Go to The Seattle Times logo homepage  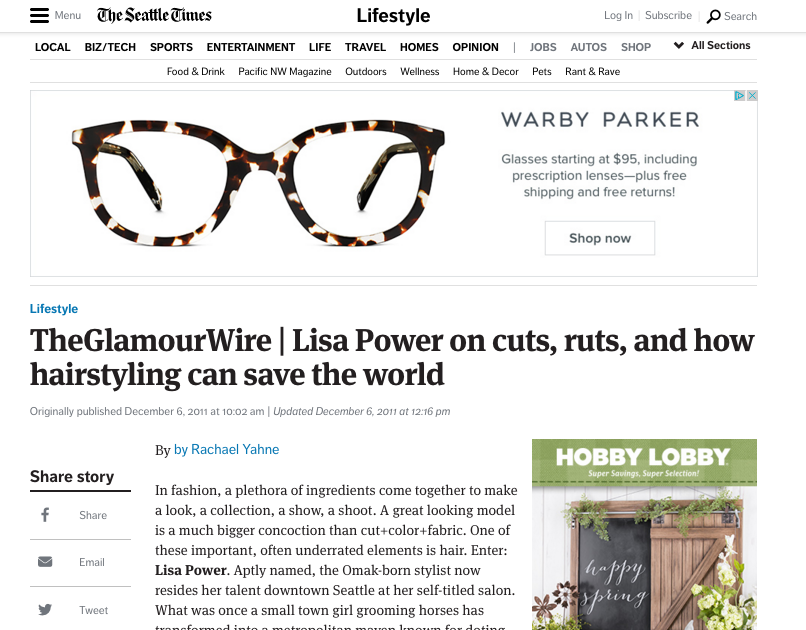coord(154,15)
